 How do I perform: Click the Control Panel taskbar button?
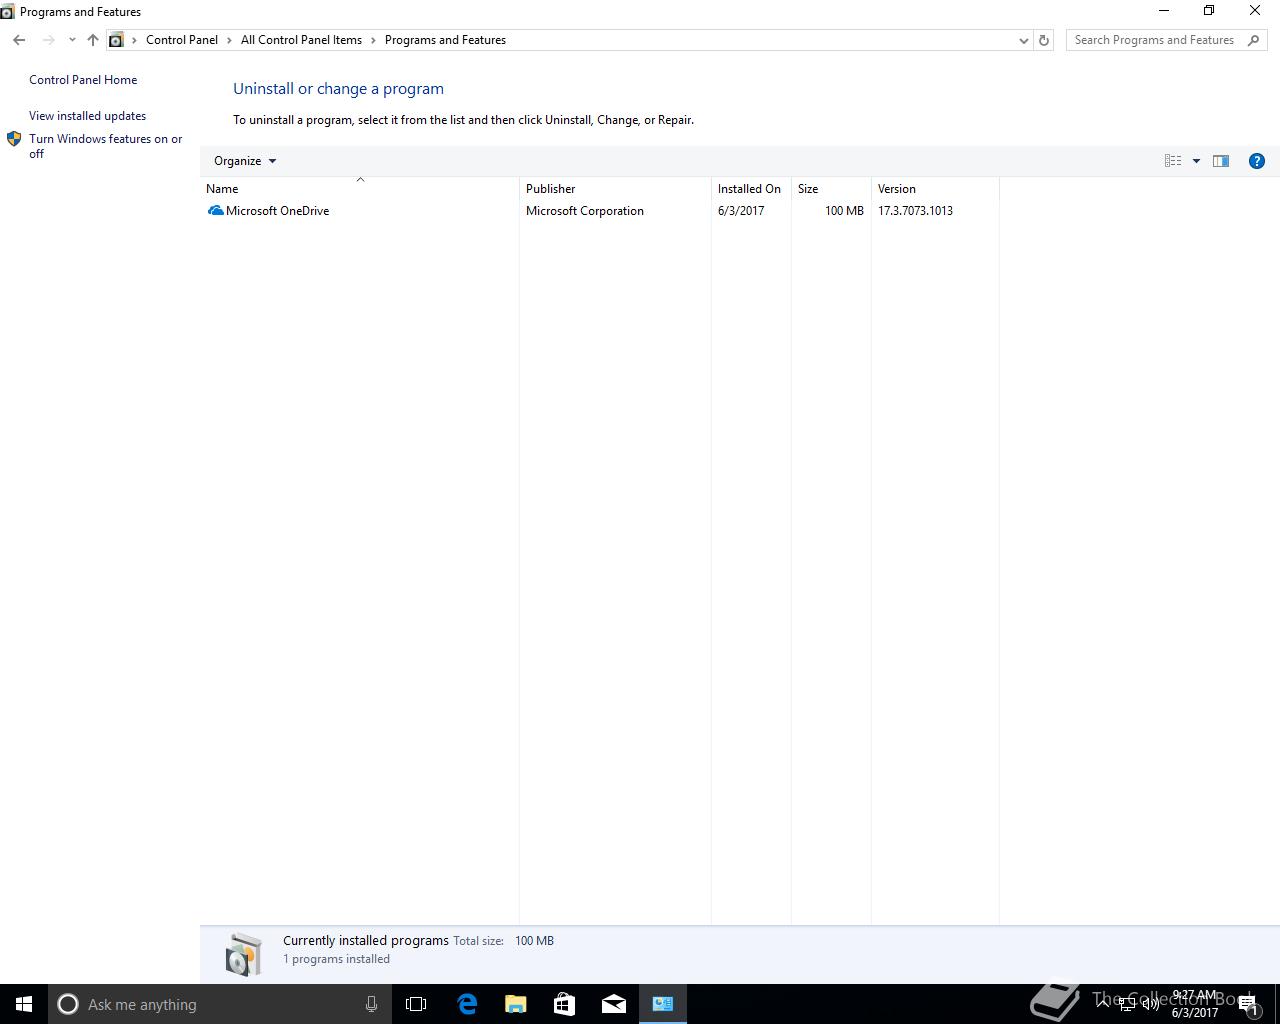[663, 1004]
